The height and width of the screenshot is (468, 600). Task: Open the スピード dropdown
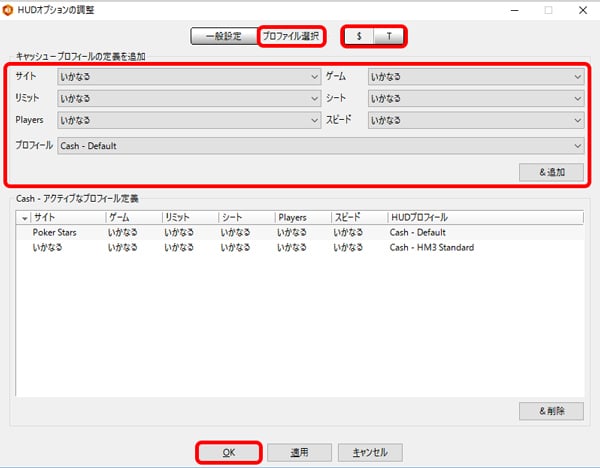coord(476,121)
